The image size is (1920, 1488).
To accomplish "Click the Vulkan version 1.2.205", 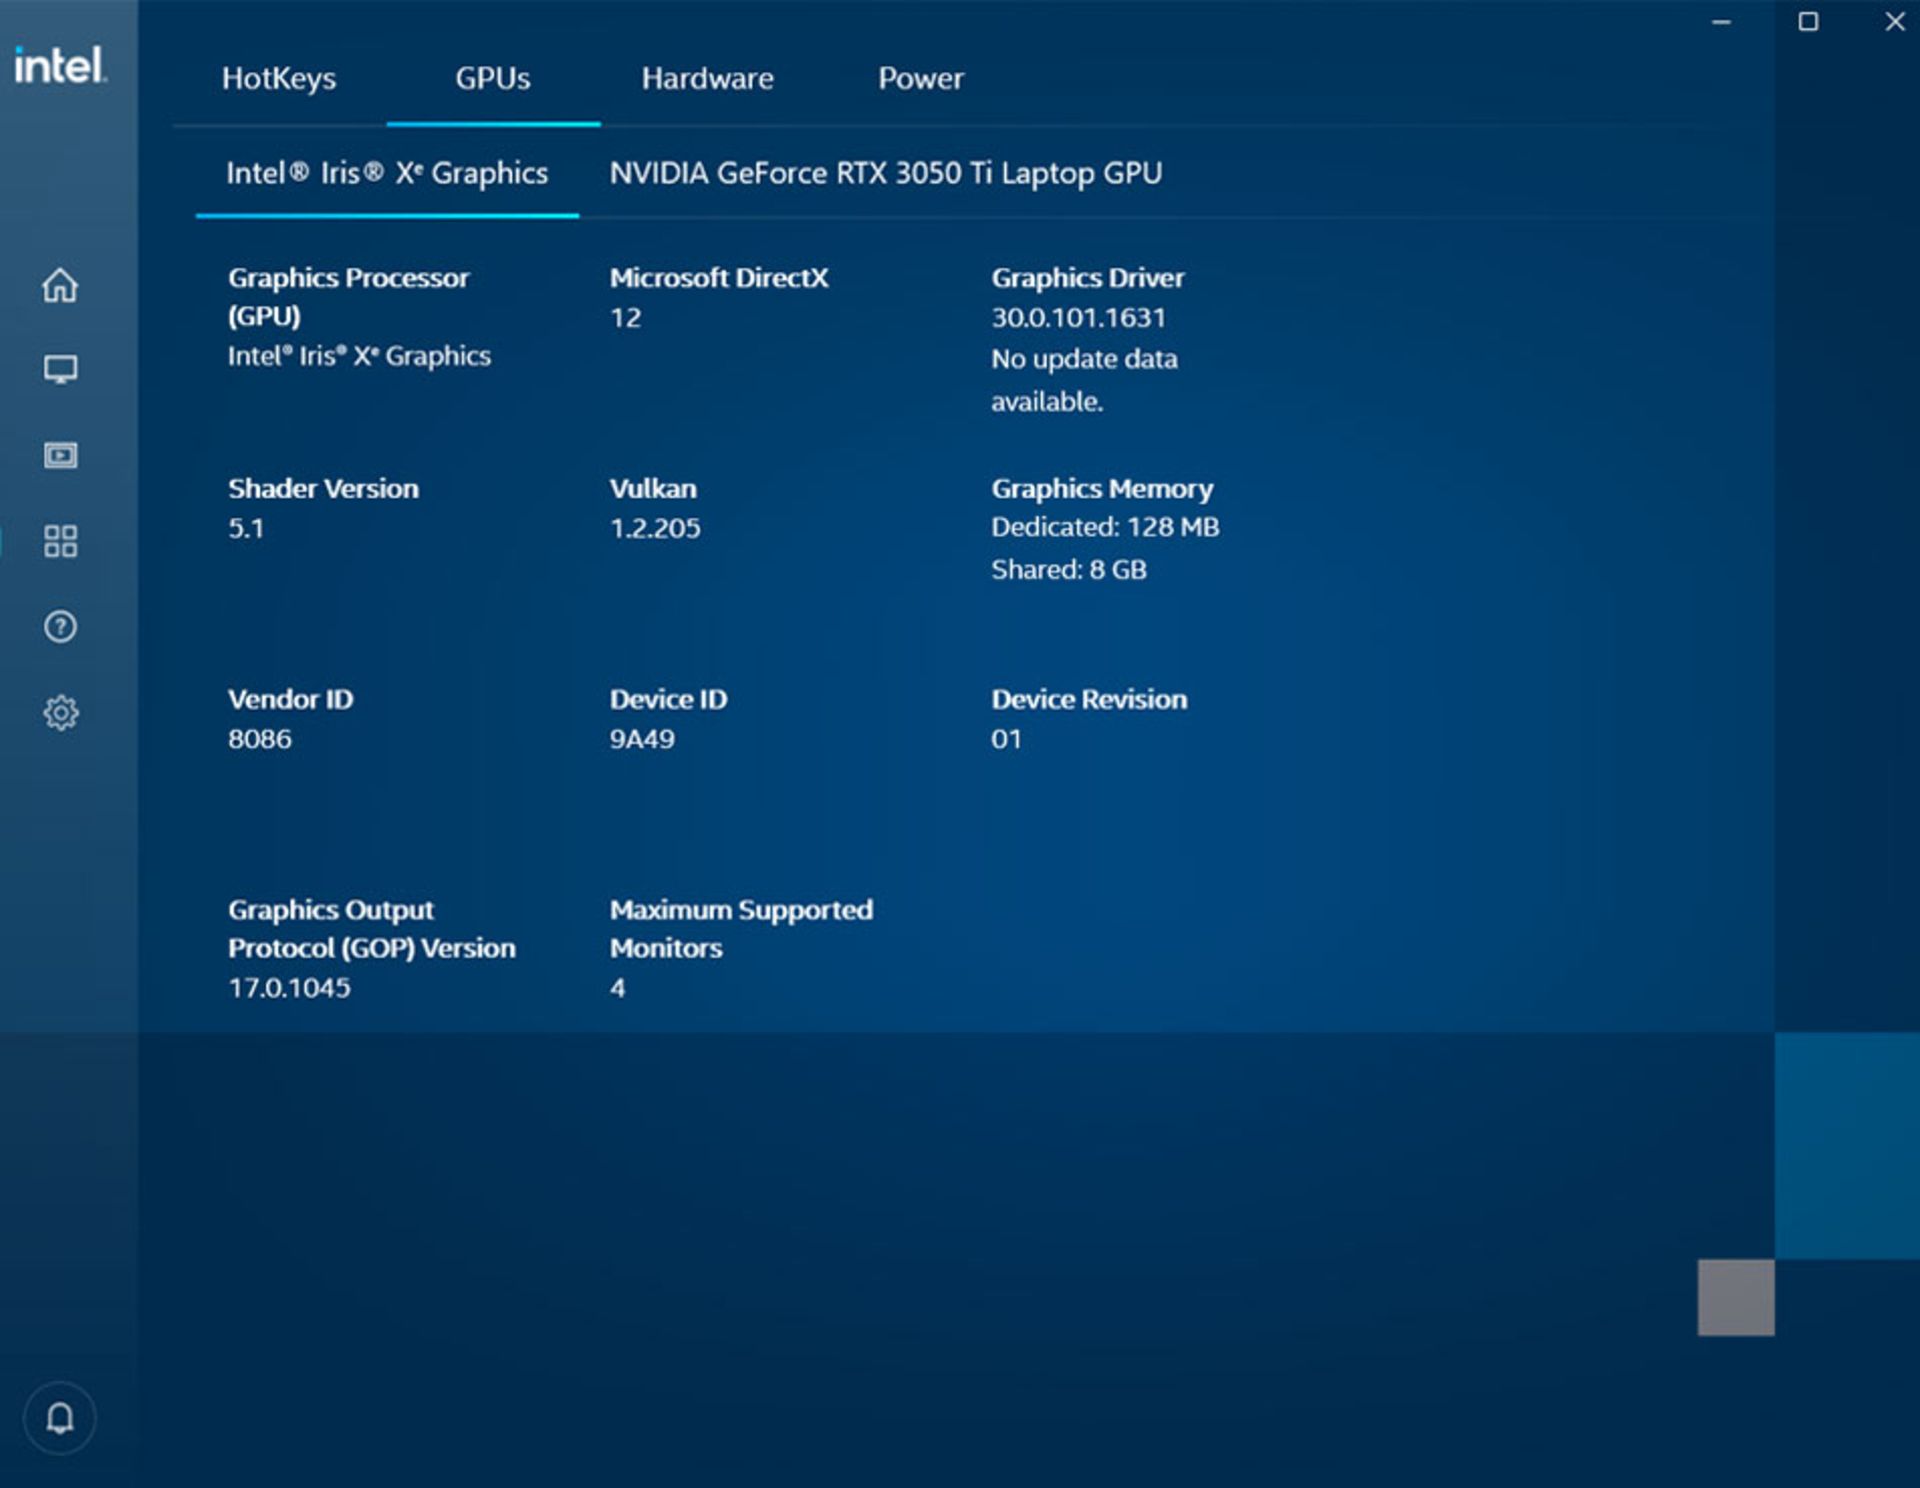I will [655, 528].
